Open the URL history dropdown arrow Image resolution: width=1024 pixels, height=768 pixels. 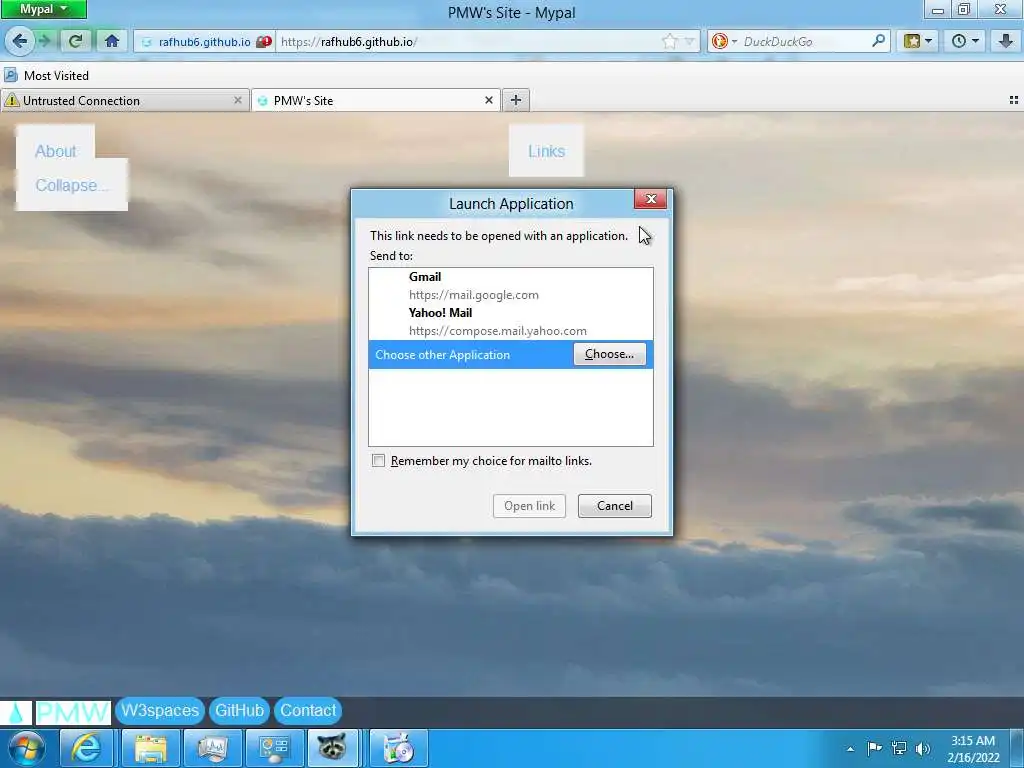(689, 42)
